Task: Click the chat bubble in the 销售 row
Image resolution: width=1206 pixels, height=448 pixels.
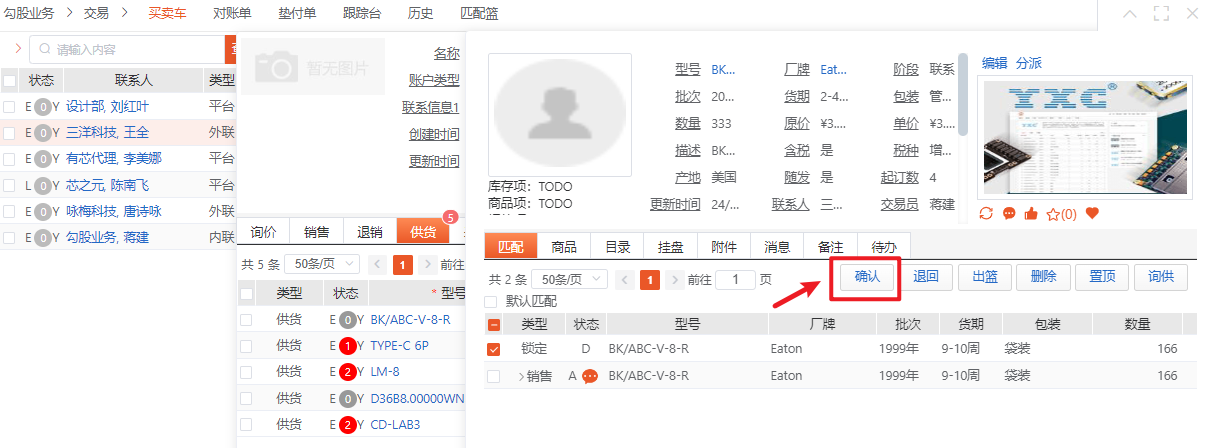Action: pyautogui.click(x=590, y=376)
